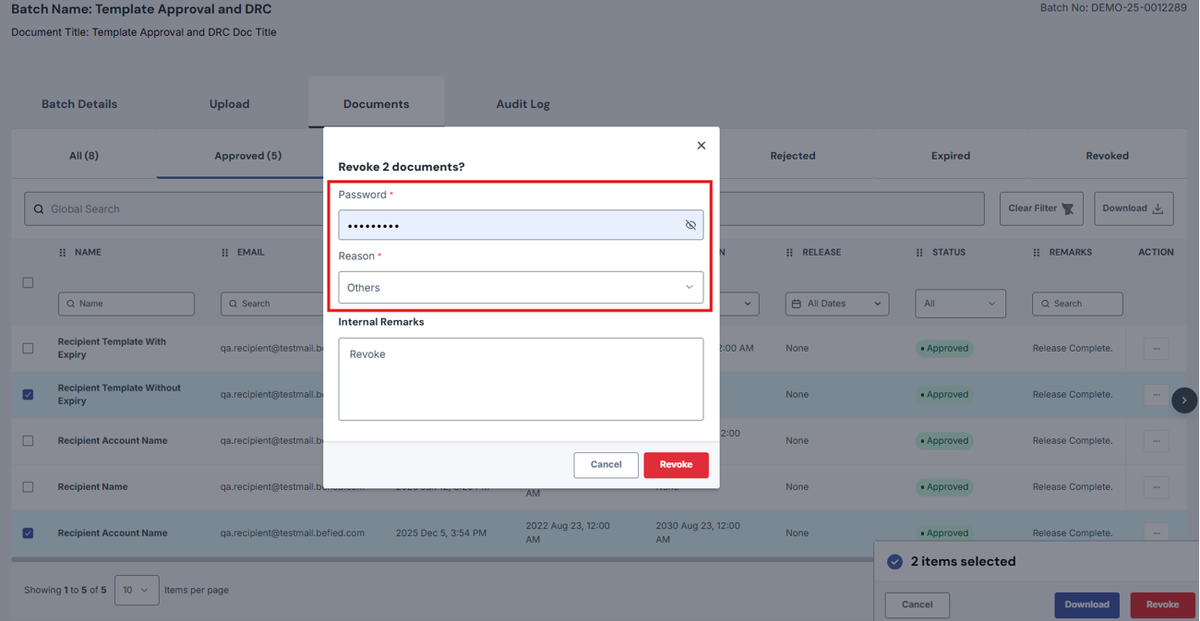Viewport: 1200px width, 621px height.
Task: Open the All Dates release filter dropdown
Action: tap(836, 303)
